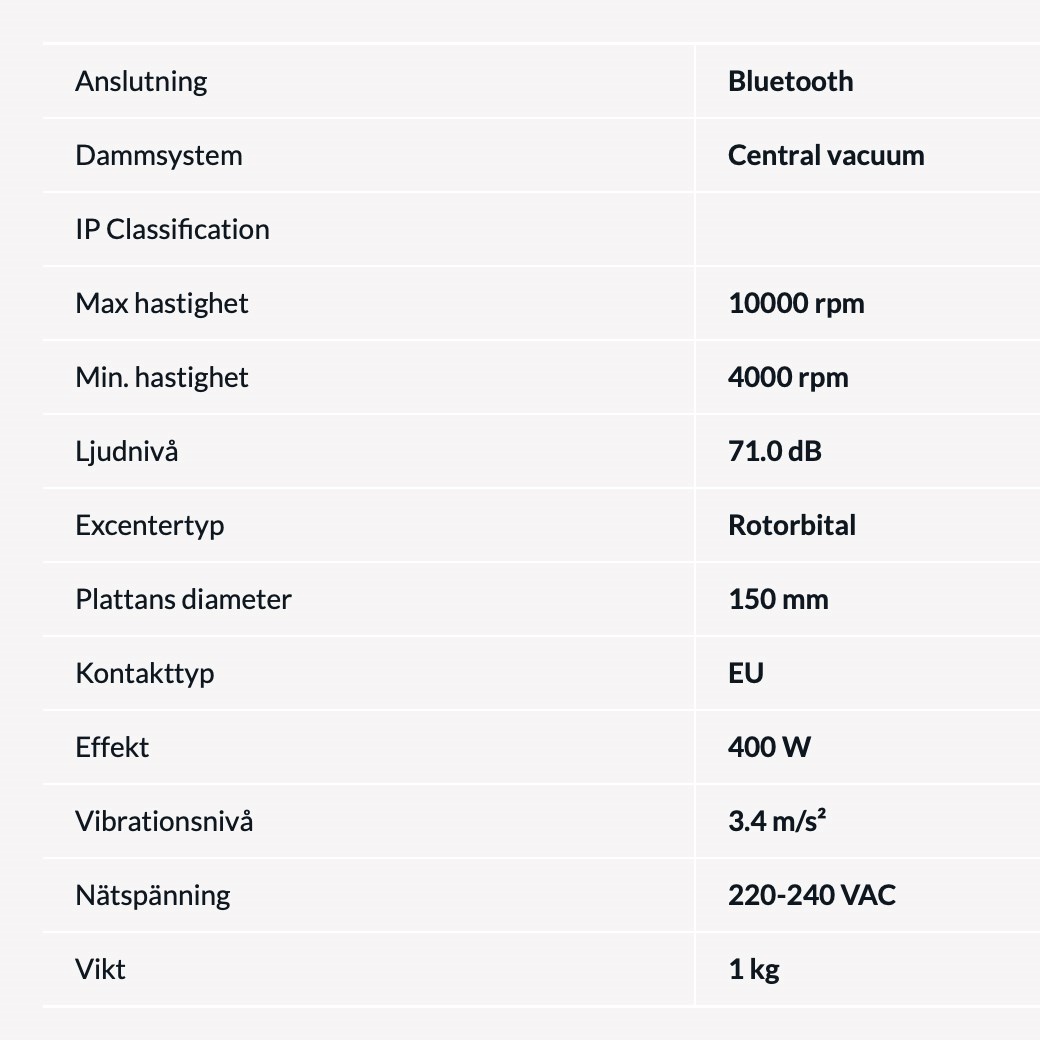Select the Plattans diameter label
The height and width of the screenshot is (1040, 1040).
184,600
